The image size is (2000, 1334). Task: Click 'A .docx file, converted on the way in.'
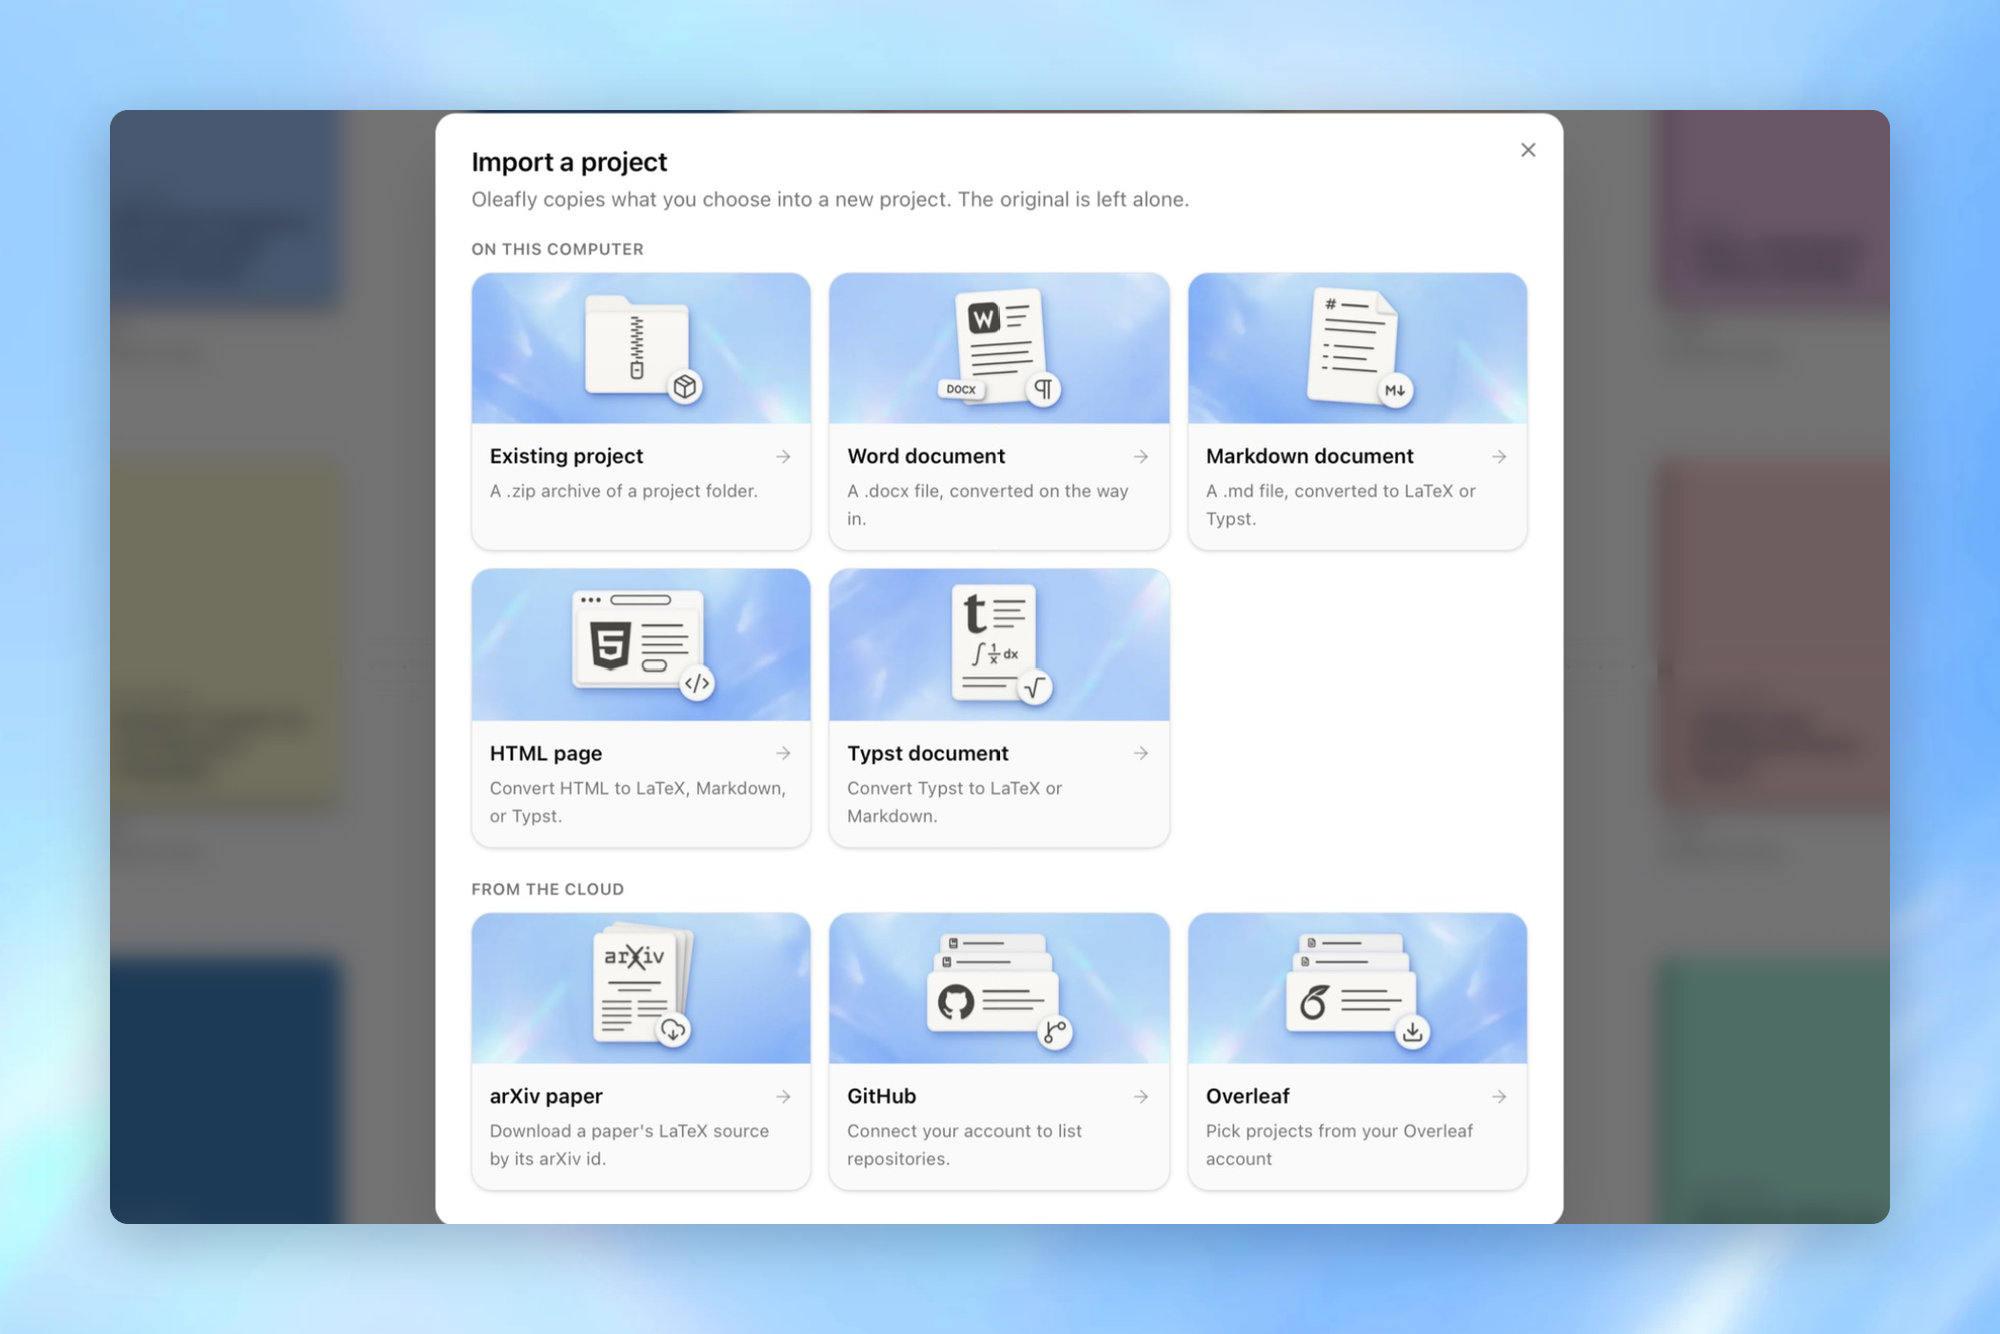pos(988,505)
